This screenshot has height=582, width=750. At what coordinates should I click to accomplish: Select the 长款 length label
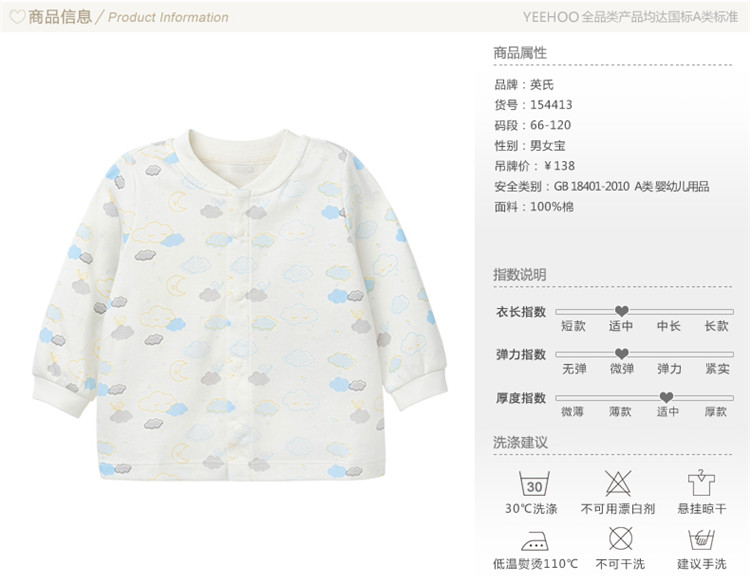coord(716,326)
